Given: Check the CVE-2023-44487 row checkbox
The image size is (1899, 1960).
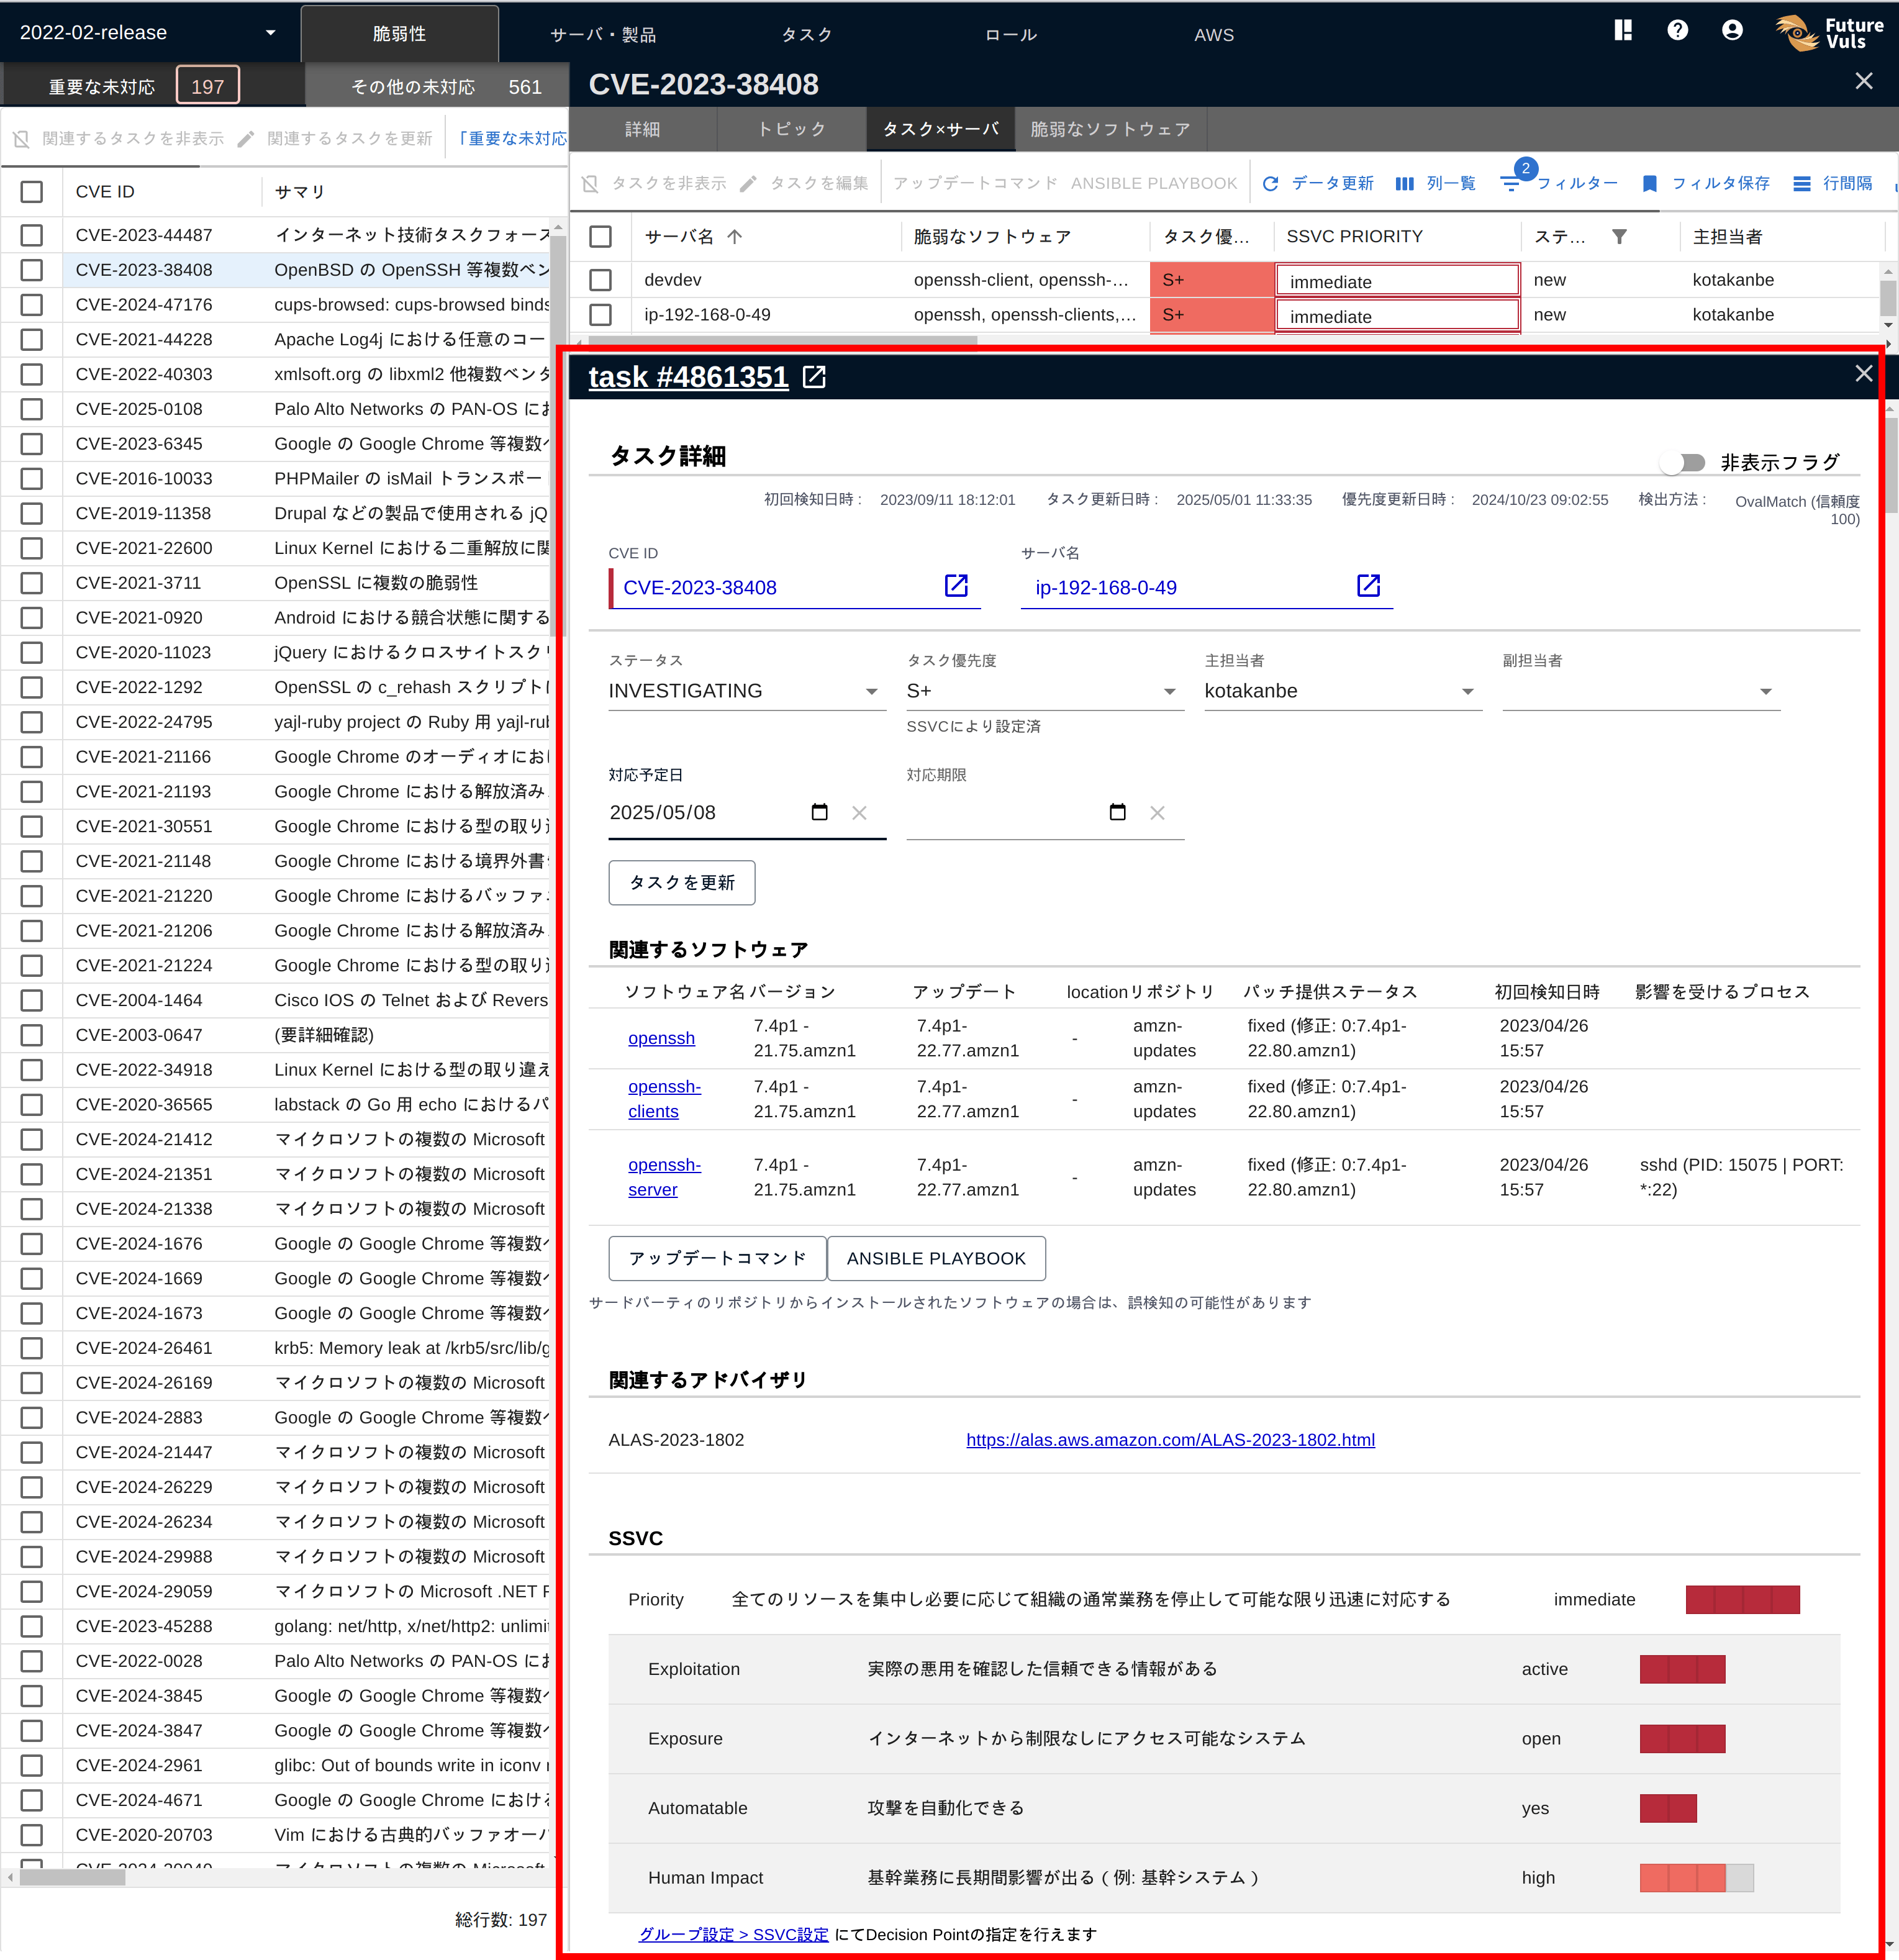Looking at the screenshot, I should (32, 235).
